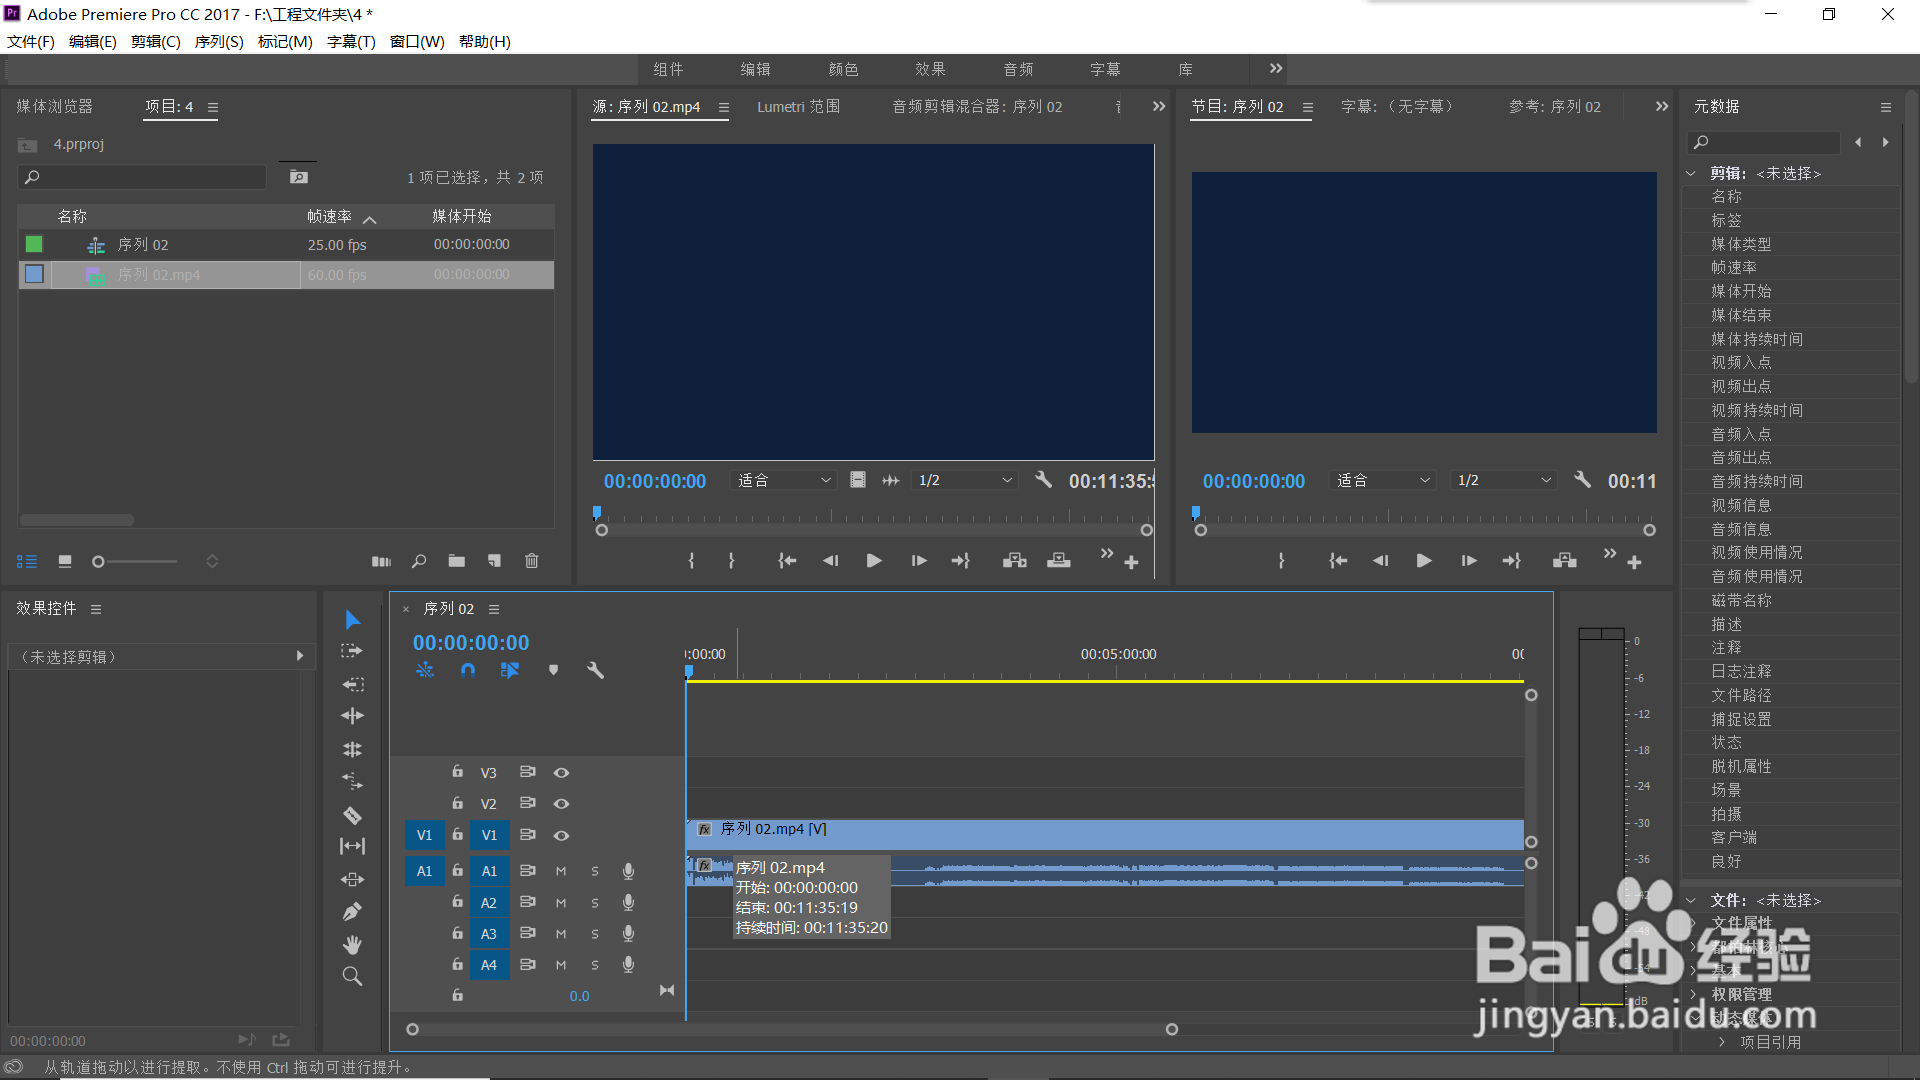Create new bin in project panel

(457, 562)
